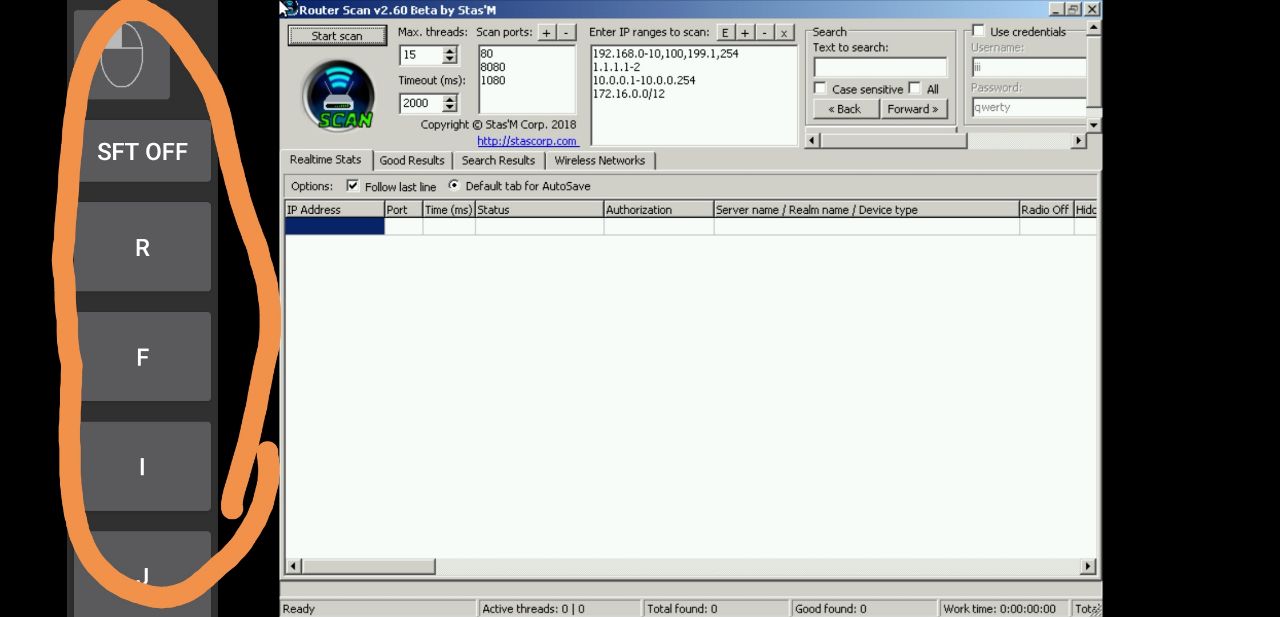Add an IP range with the plus button
Viewport: 1280px width, 617px height.
[745, 32]
